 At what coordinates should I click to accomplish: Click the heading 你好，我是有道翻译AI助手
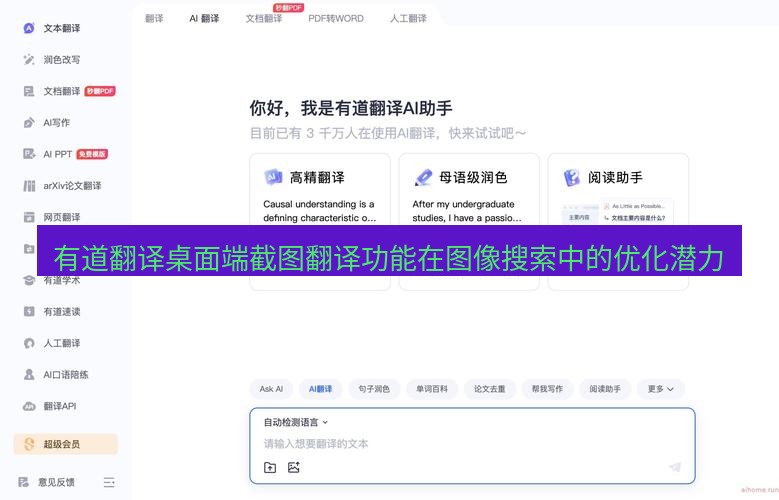351,108
